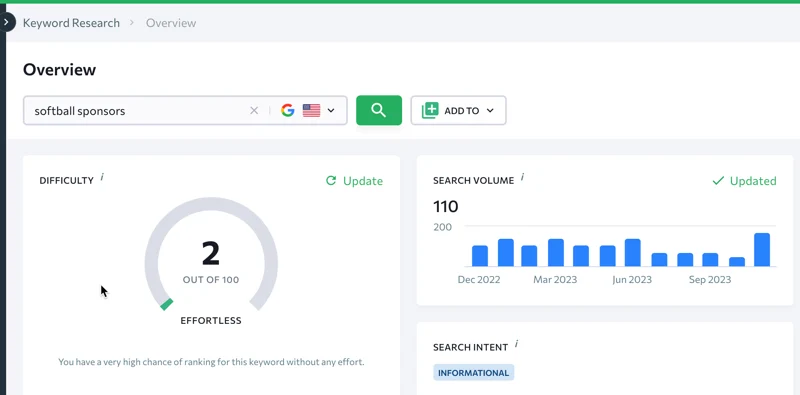This screenshot has width=800, height=395.
Task: Click the Updated status label
Action: click(x=753, y=181)
